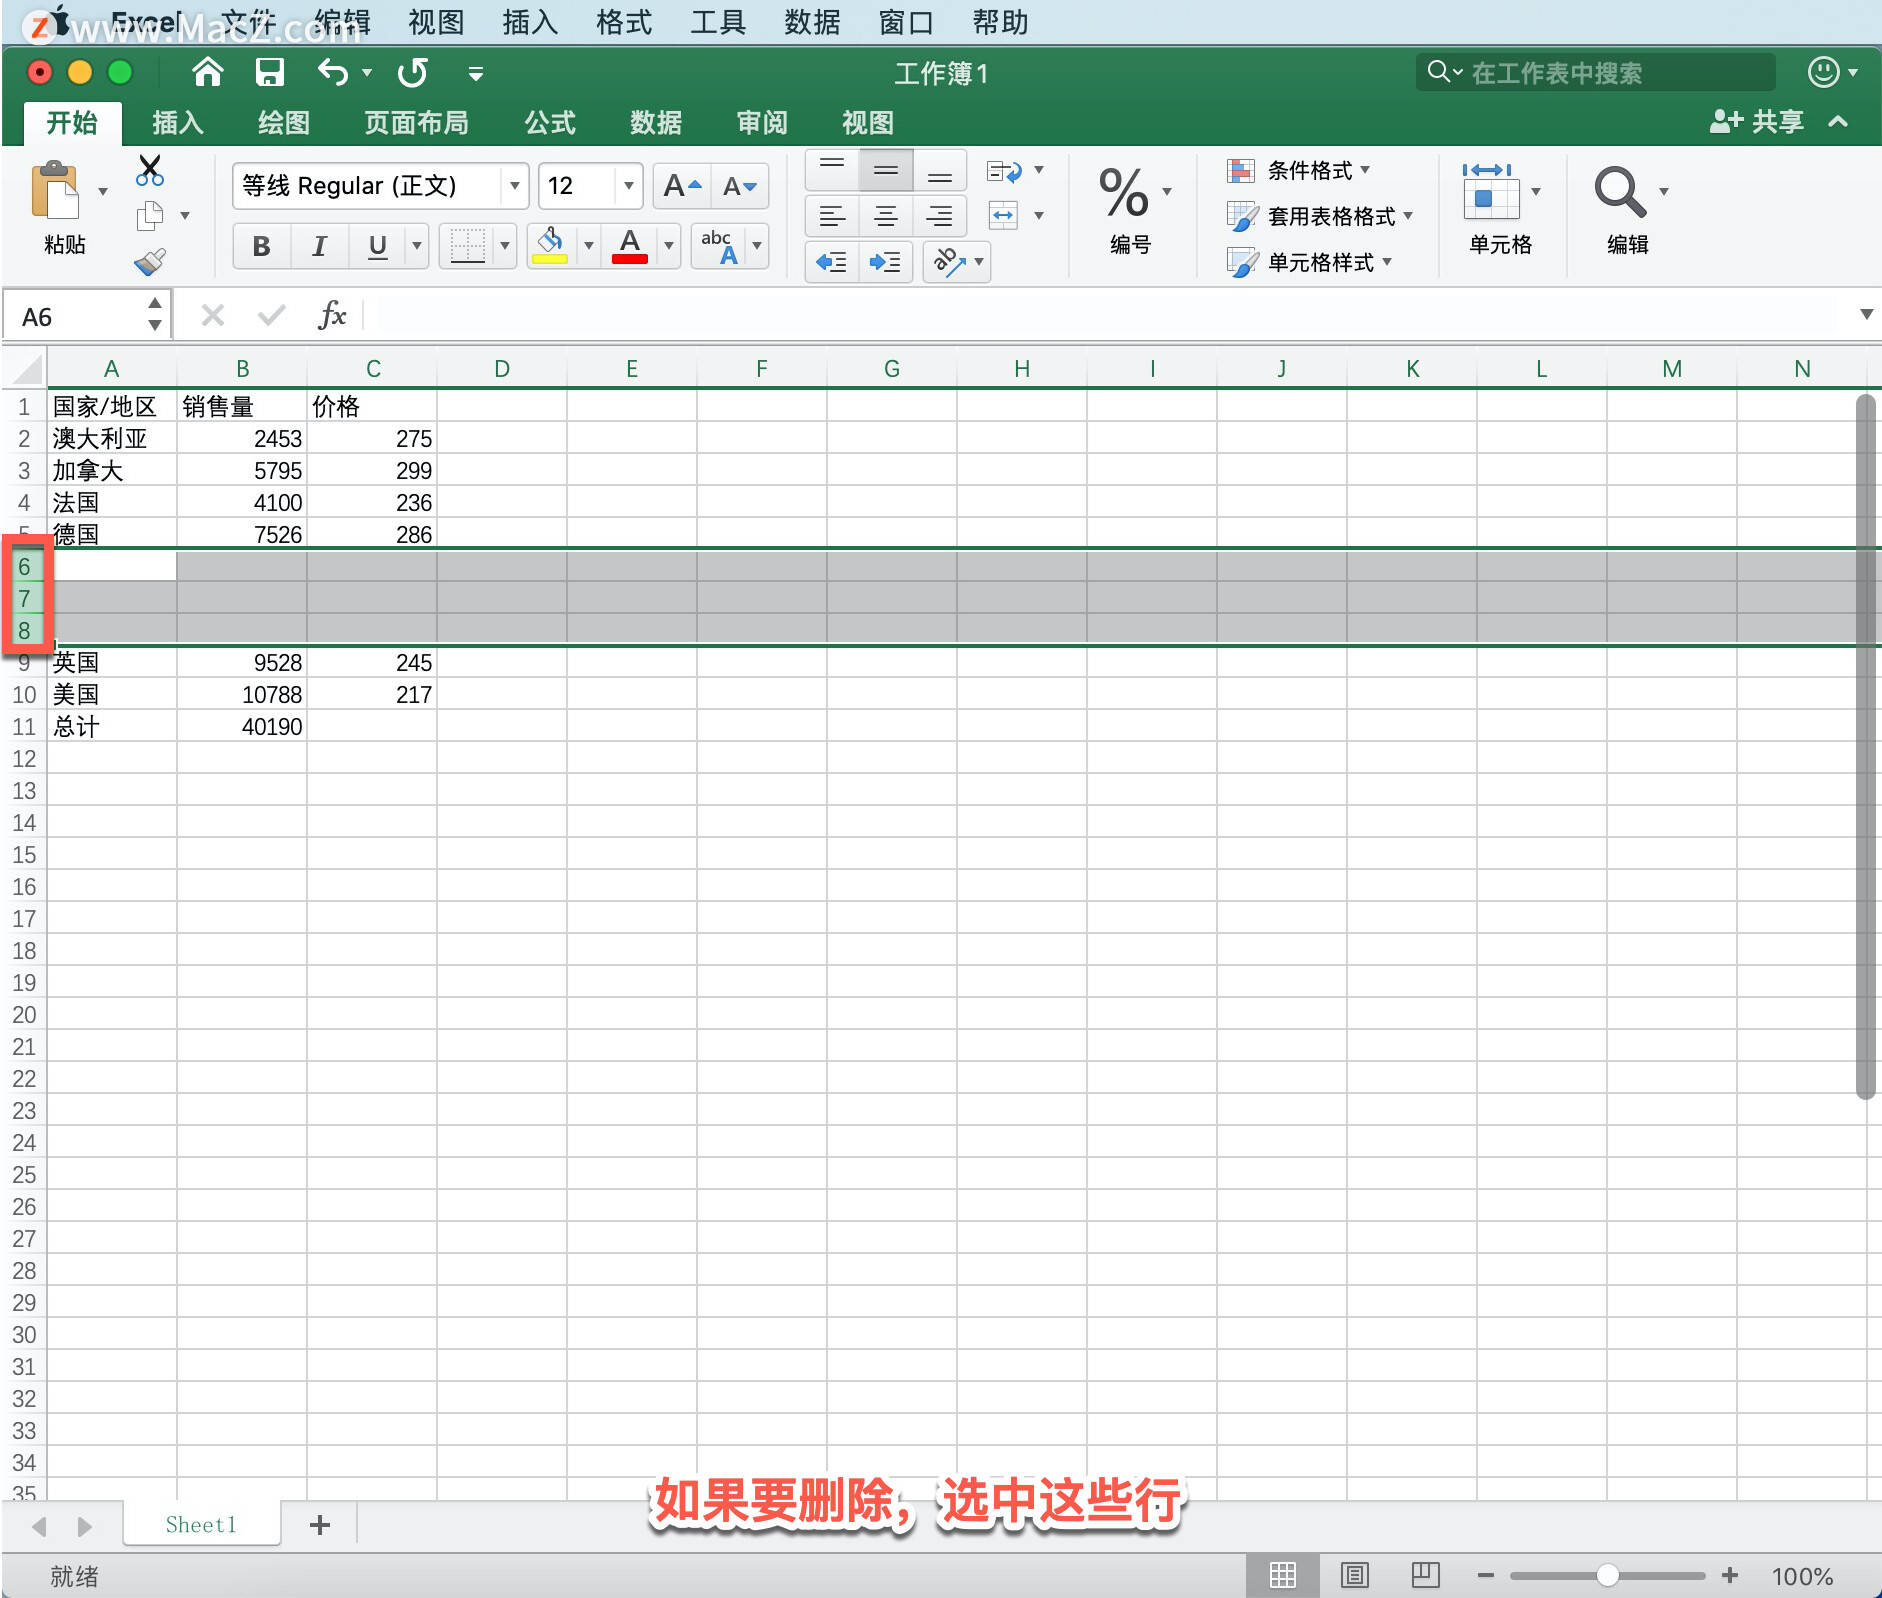Select the scissors Cut icon
Viewport: 1882px width, 1598px height.
(x=149, y=170)
